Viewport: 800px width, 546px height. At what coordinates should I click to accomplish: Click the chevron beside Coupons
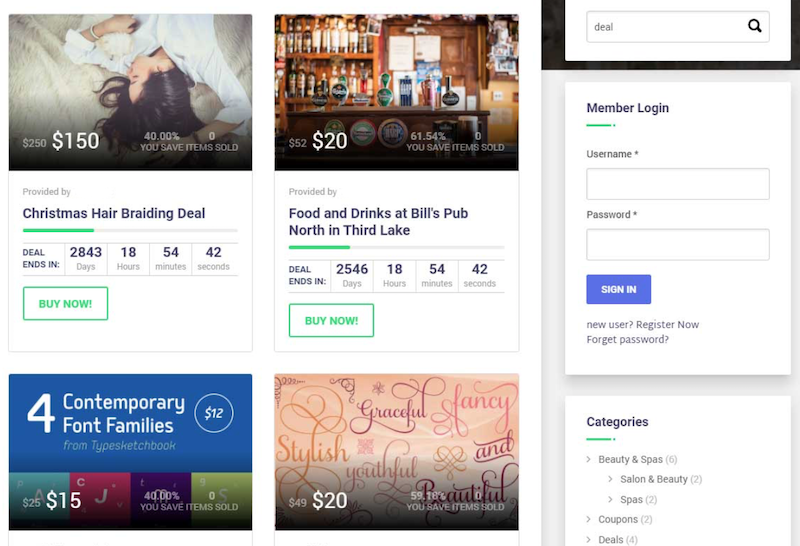589,520
